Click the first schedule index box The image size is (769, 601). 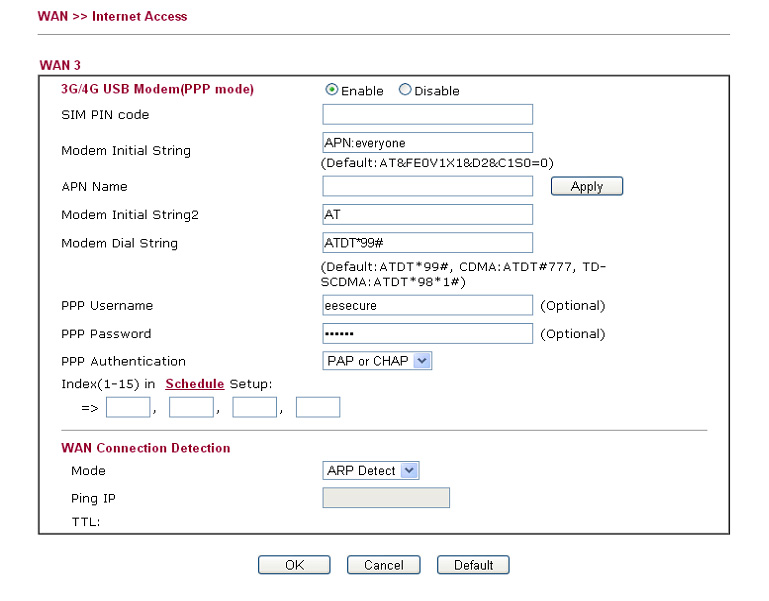click(x=128, y=407)
